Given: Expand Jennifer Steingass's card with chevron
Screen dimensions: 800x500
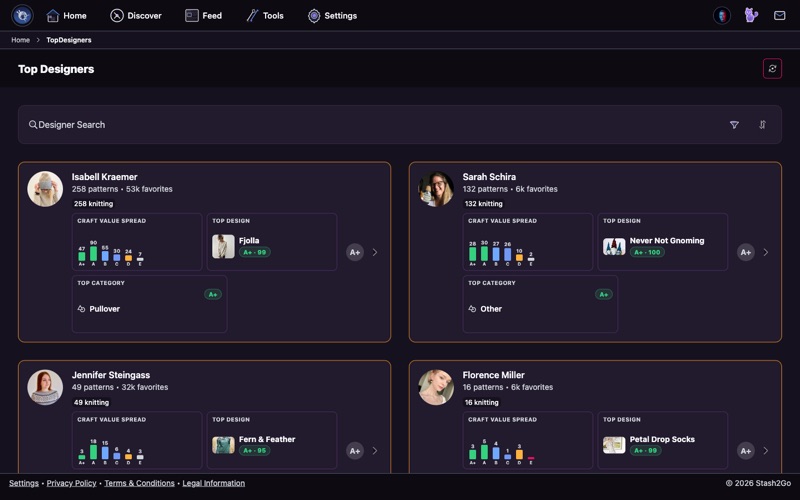Looking at the screenshot, I should 375,451.
